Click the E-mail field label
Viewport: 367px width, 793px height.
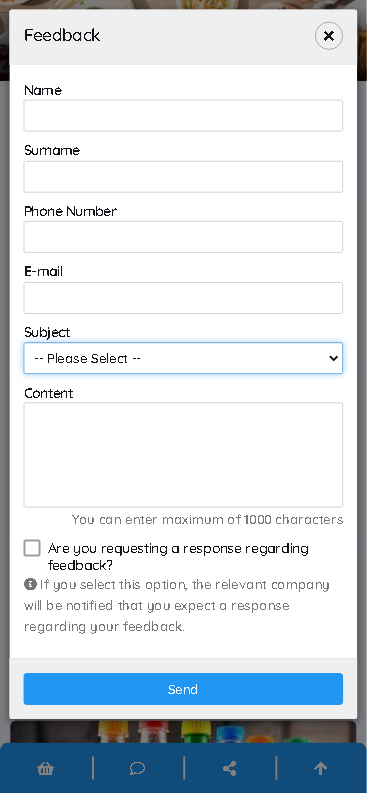point(43,272)
